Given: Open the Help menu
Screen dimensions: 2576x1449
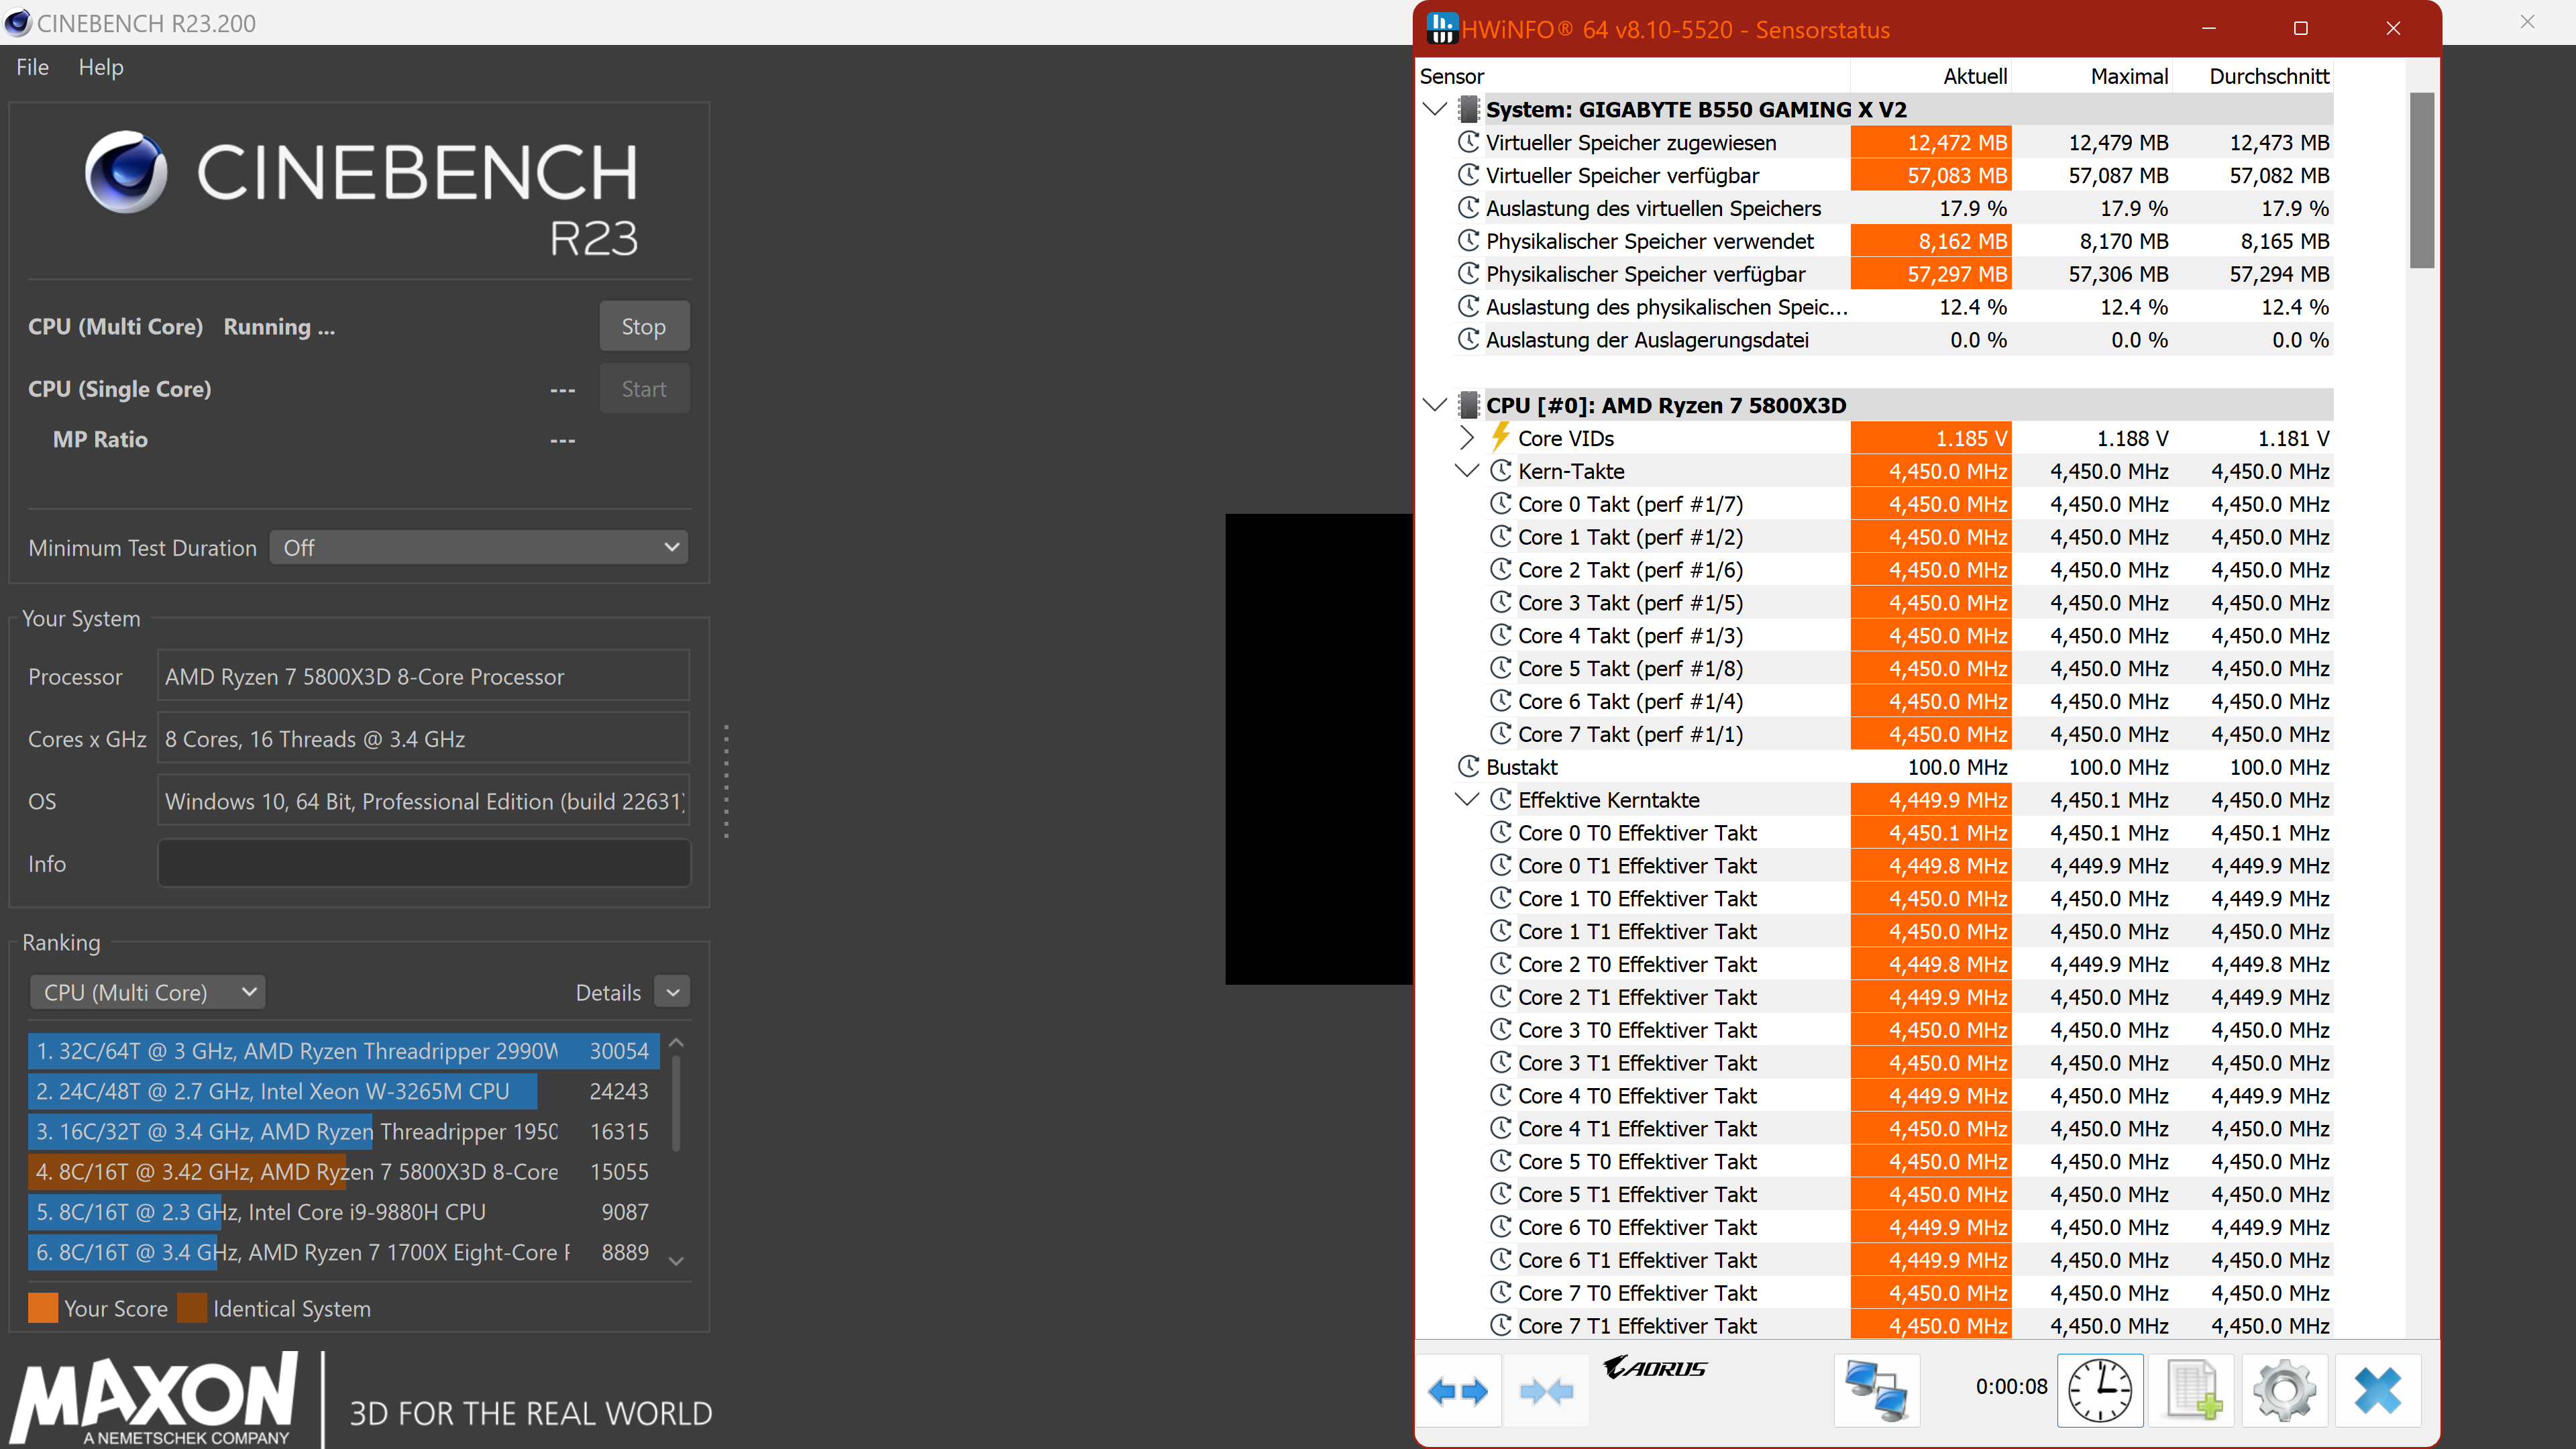Looking at the screenshot, I should coord(101,67).
